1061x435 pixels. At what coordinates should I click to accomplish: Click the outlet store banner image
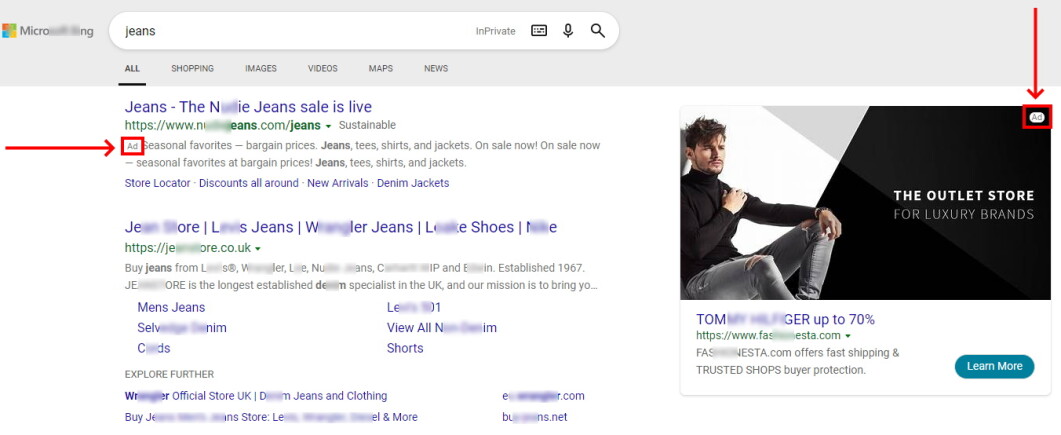coord(865,203)
